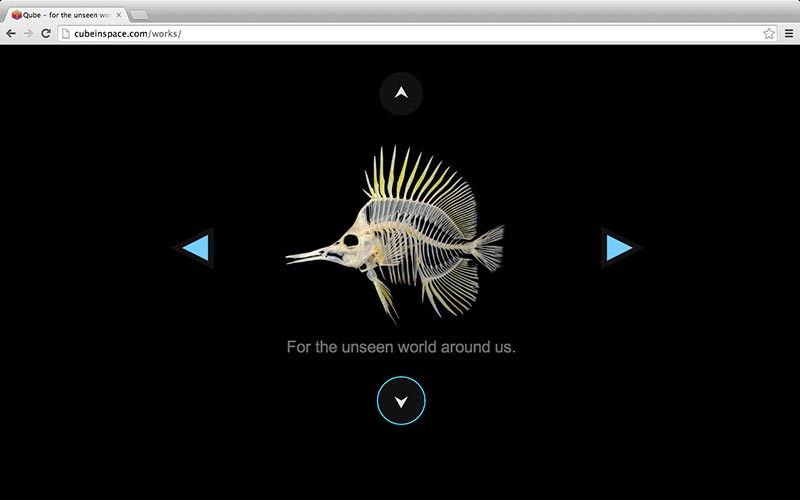
Task: Open the Chrome hamburger menu
Action: point(788,33)
